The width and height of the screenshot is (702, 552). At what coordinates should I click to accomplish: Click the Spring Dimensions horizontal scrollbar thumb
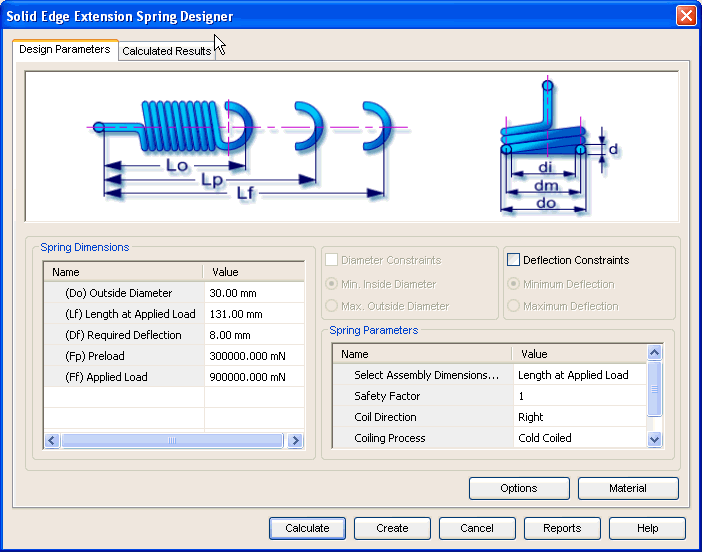pos(172,441)
